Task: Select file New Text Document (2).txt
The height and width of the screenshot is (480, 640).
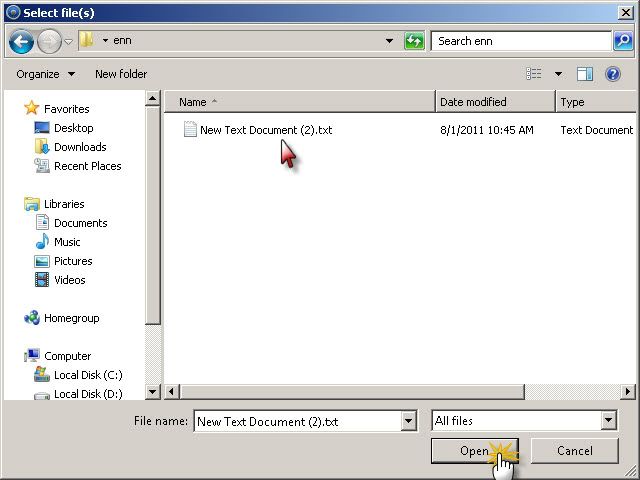Action: click(x=266, y=130)
